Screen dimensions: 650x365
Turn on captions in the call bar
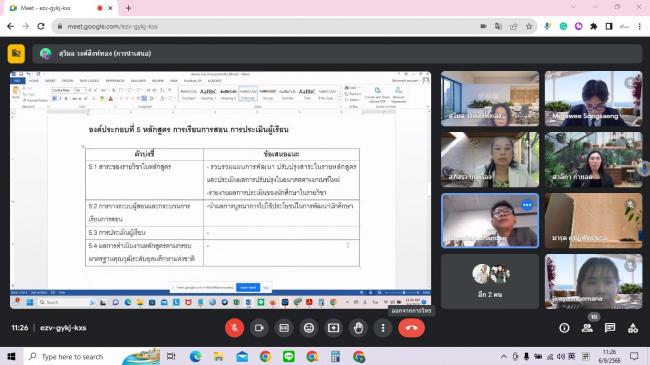coord(284,328)
